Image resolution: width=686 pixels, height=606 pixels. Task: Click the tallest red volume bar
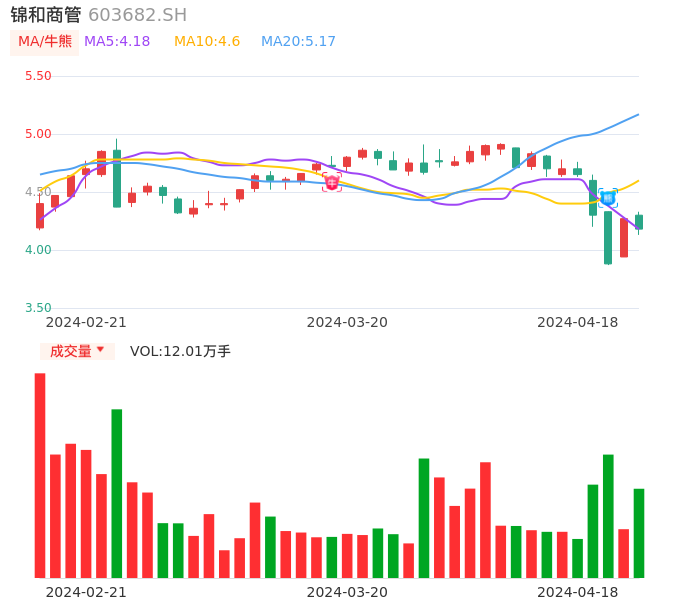[x=40, y=475]
